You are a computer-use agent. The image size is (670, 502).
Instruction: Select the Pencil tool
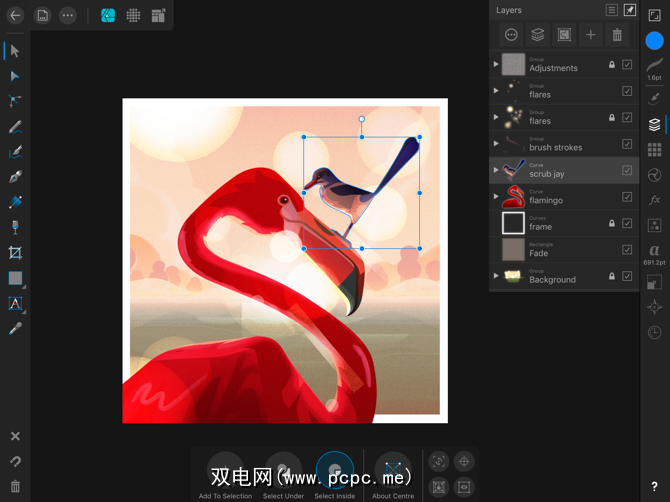coord(15,127)
